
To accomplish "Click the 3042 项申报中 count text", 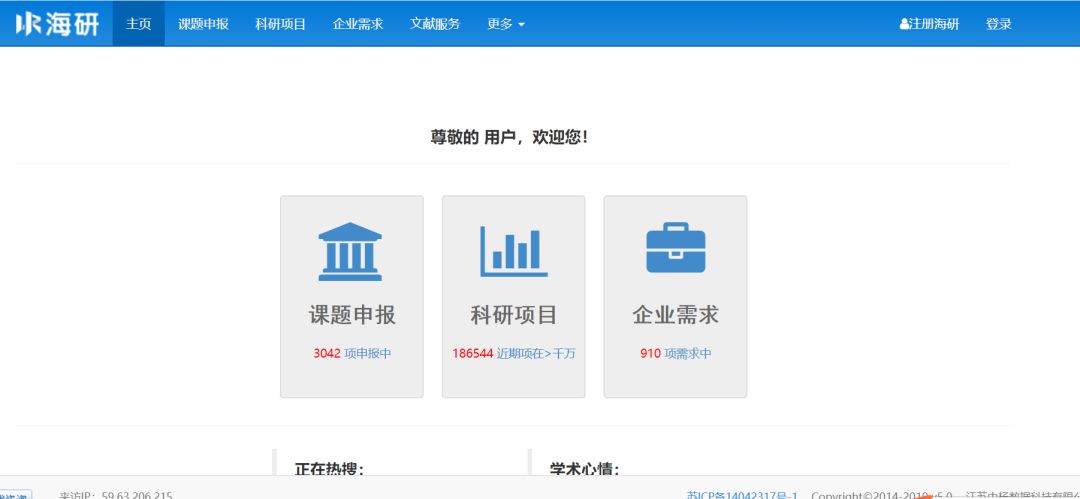I will (x=352, y=354).
